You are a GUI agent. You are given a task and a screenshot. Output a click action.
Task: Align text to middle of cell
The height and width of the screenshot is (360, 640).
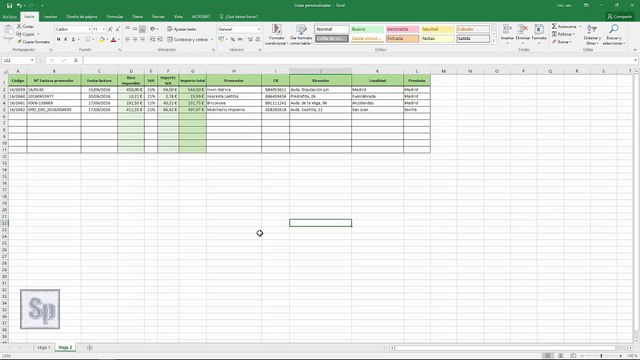pos(135,29)
